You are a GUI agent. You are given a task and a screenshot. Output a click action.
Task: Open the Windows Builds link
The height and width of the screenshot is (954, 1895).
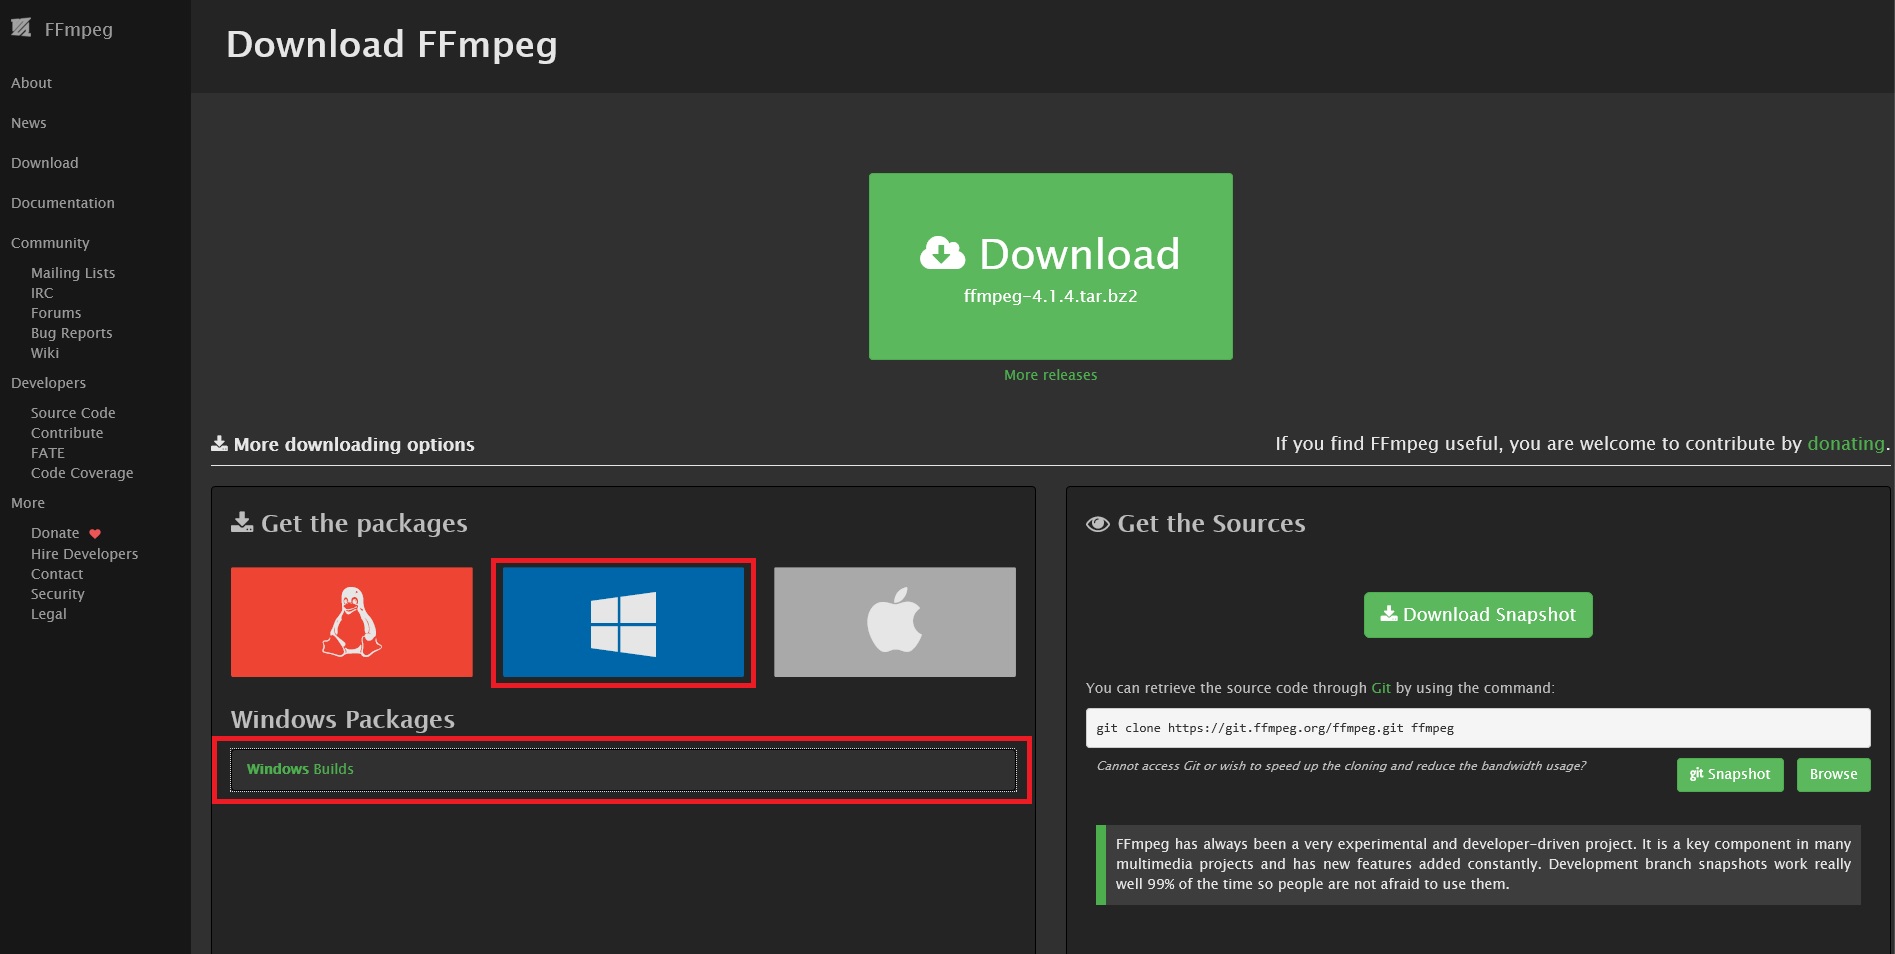300,769
